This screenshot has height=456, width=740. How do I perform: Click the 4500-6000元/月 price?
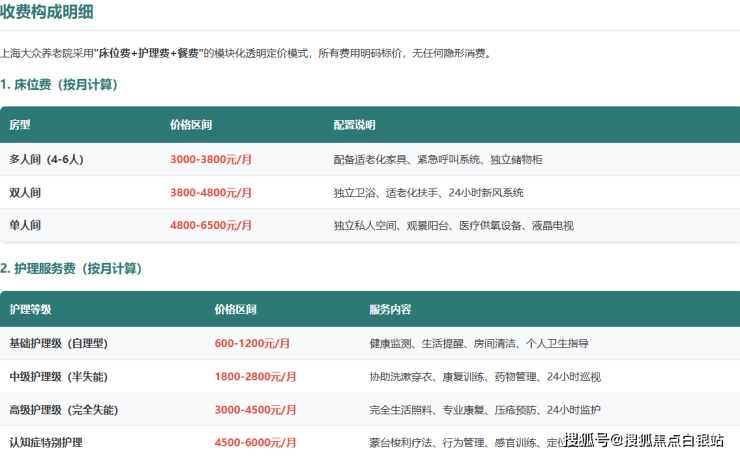coord(255,441)
